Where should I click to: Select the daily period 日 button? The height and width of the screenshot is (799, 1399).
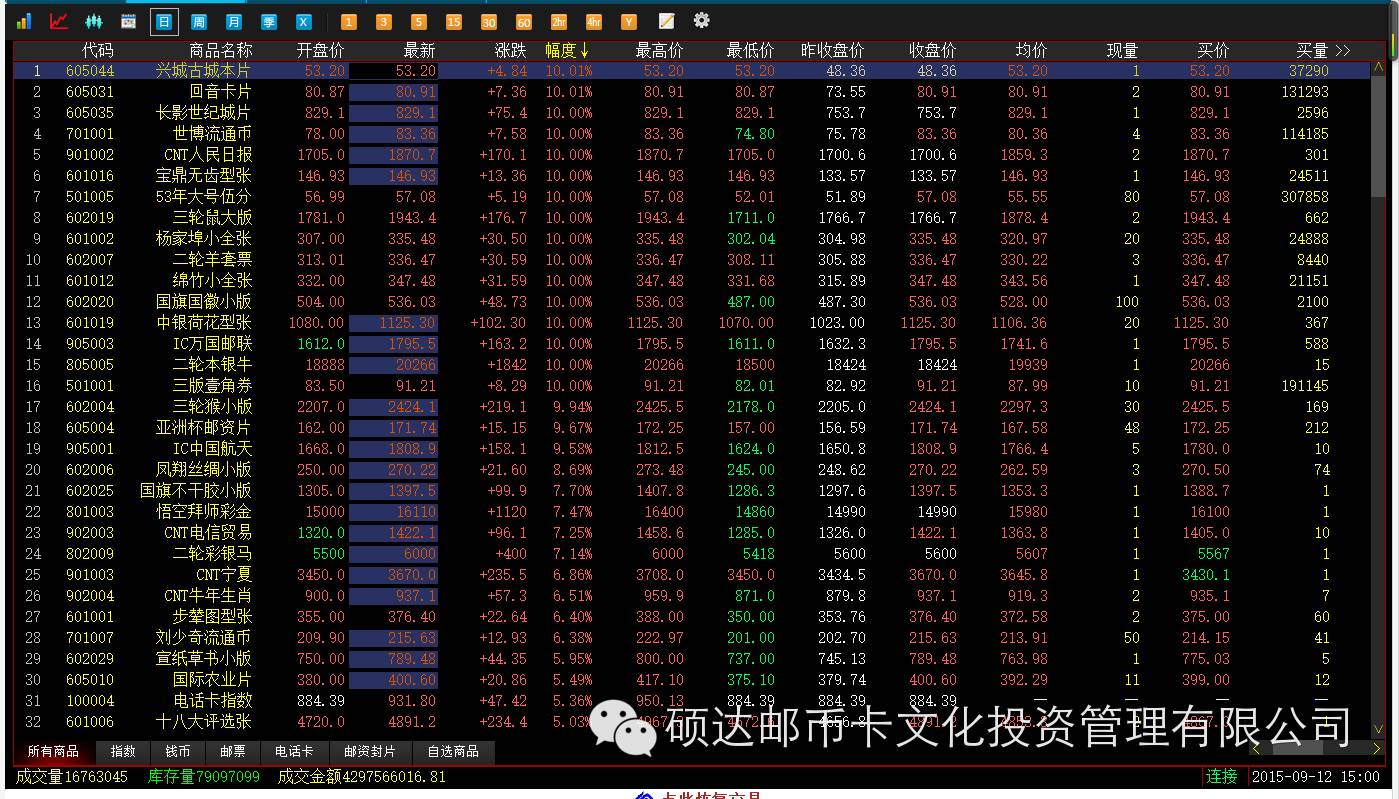pos(164,21)
